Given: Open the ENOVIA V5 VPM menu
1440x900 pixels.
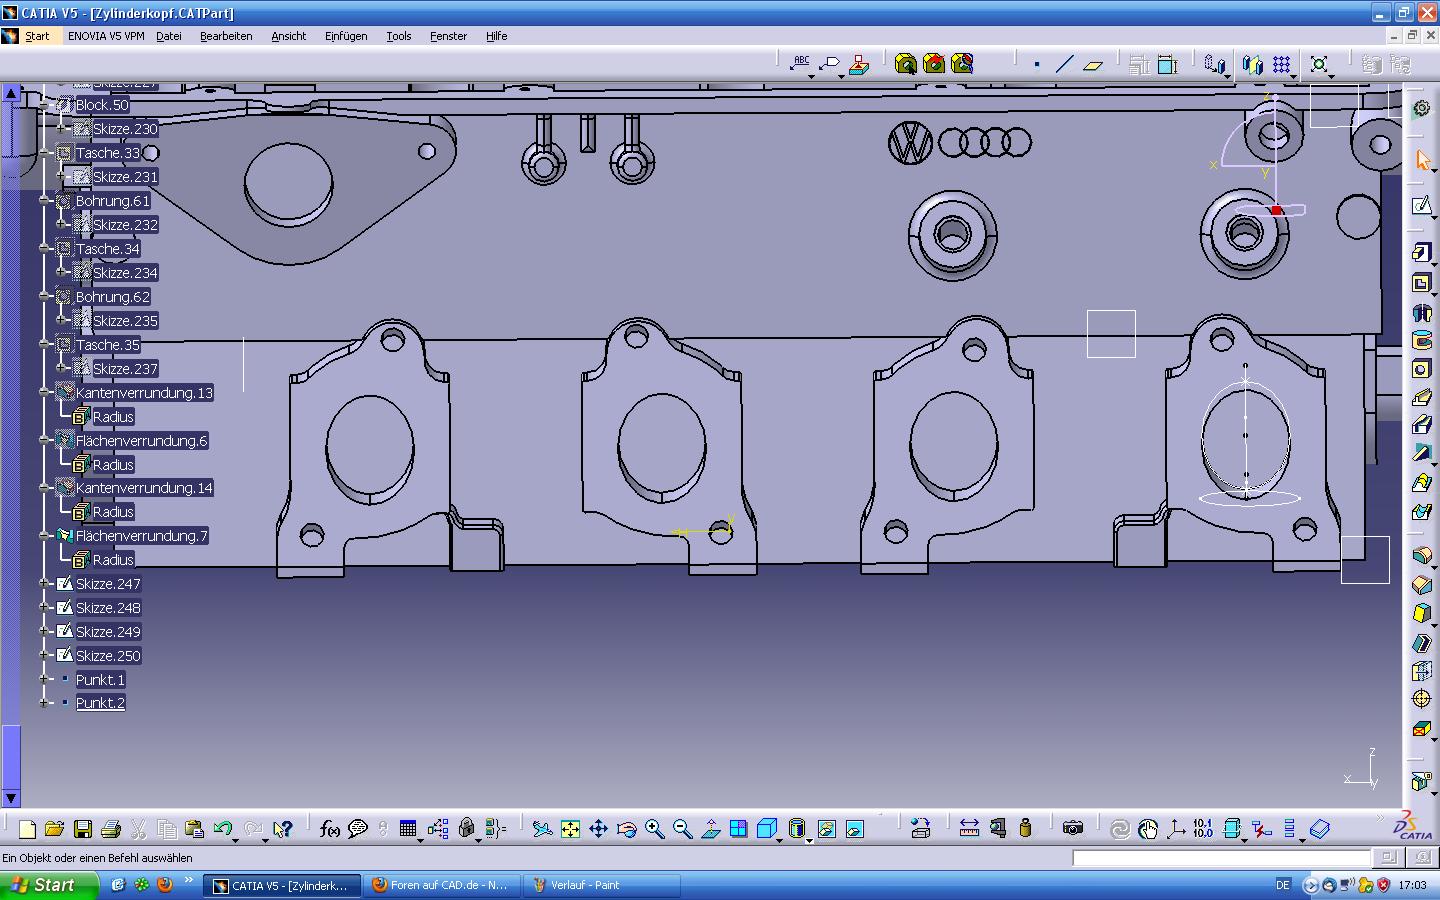Looking at the screenshot, I should pos(106,36).
